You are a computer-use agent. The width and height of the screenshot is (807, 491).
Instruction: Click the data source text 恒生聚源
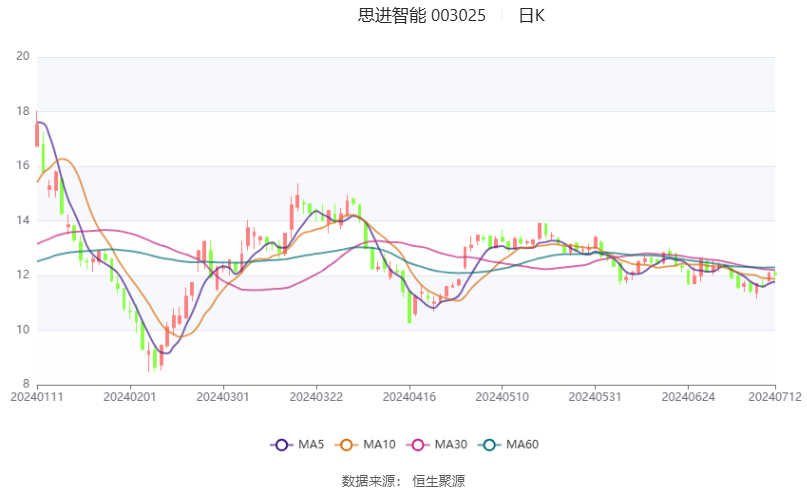point(438,481)
